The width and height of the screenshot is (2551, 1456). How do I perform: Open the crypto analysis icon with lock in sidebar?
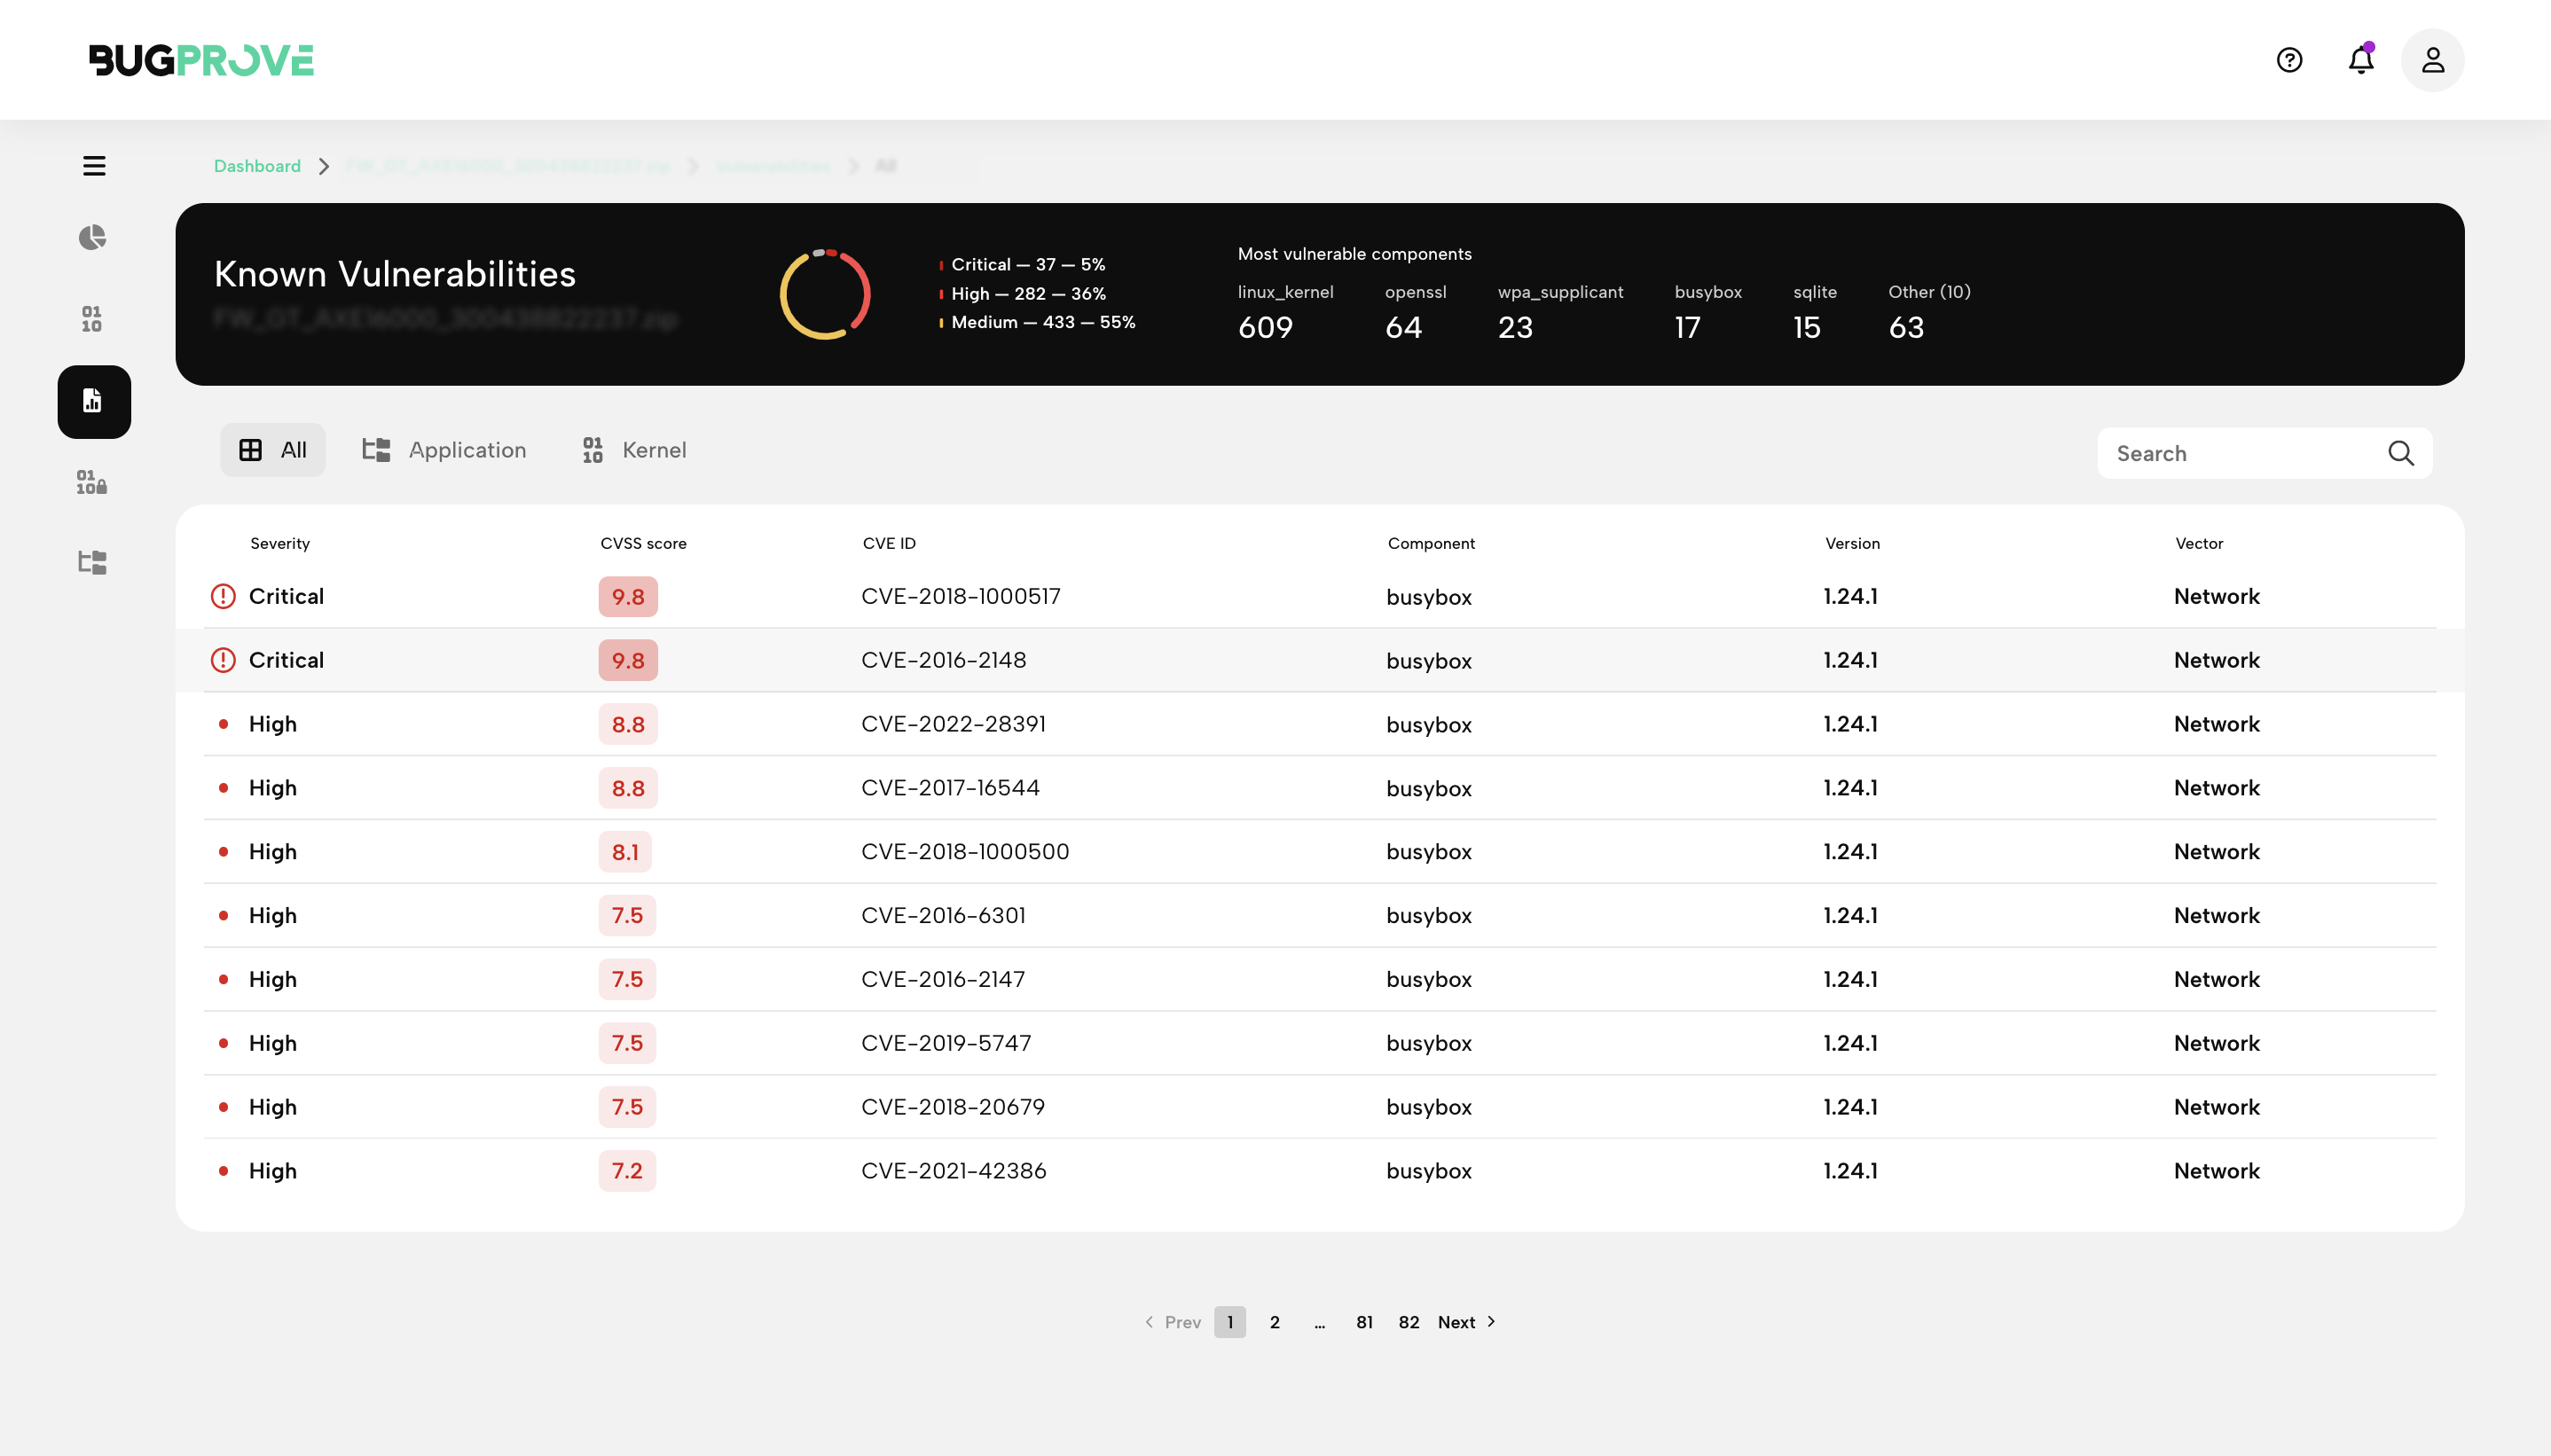pos(91,483)
